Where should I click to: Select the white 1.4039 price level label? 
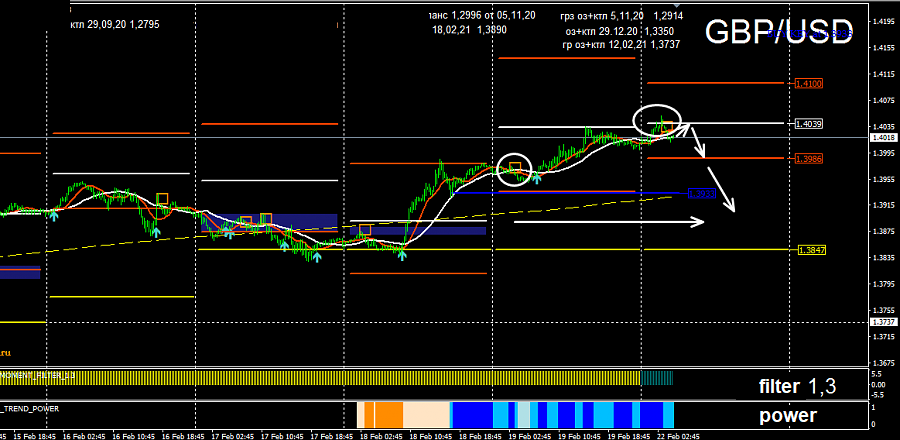coord(809,123)
